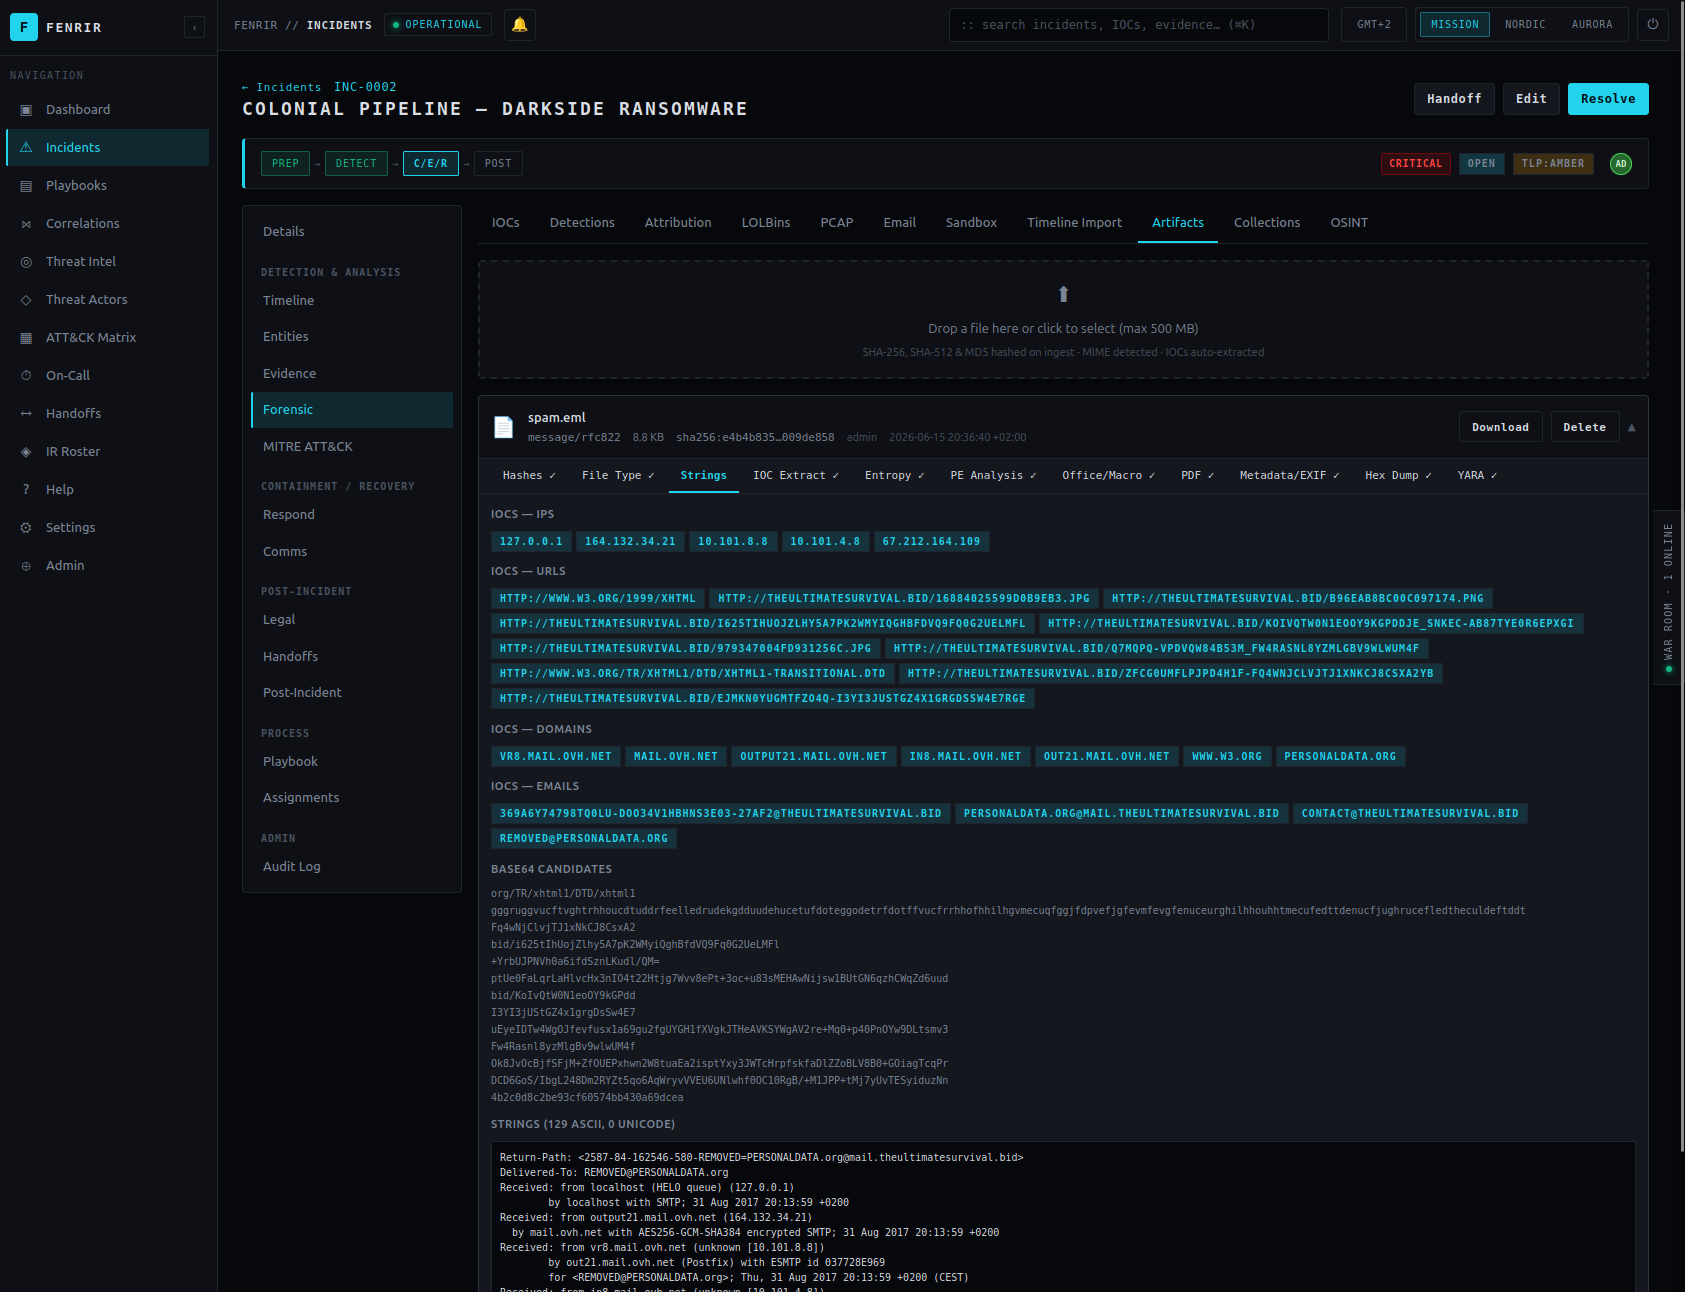Open the OPERATIONAL status indicator
1685x1292 pixels.
[x=438, y=25]
